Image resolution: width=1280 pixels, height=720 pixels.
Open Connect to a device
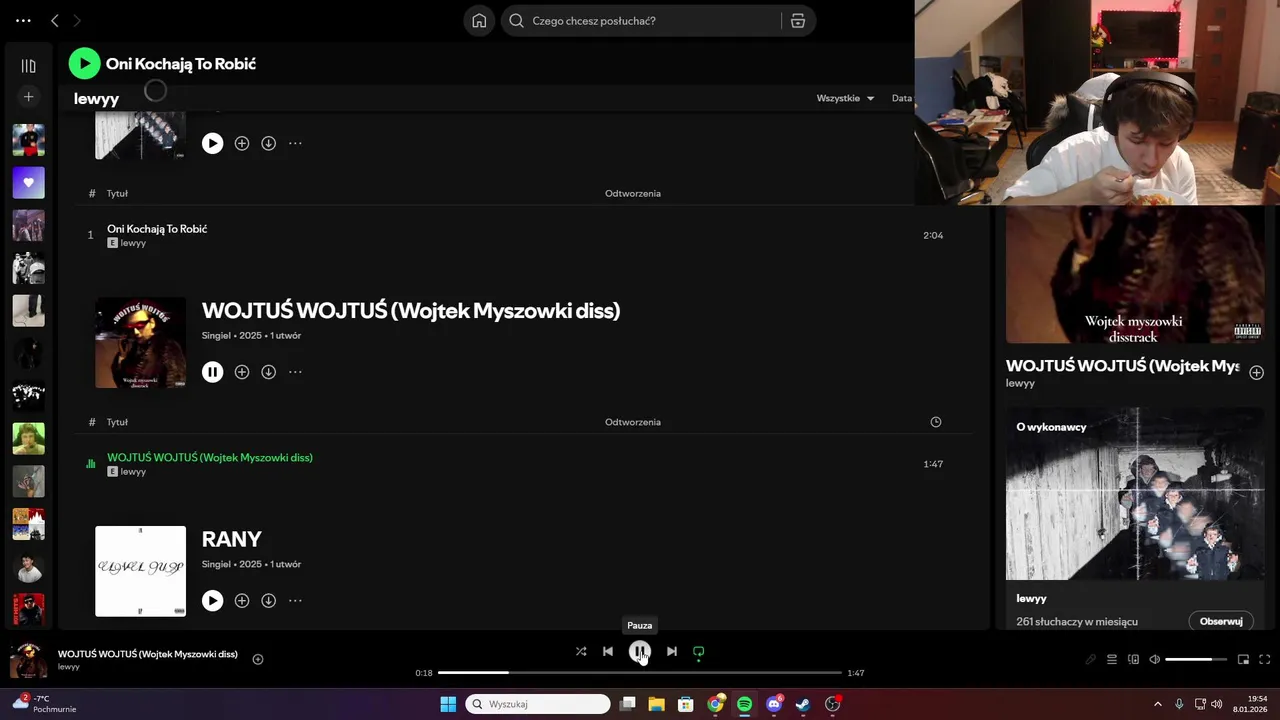[1133, 659]
